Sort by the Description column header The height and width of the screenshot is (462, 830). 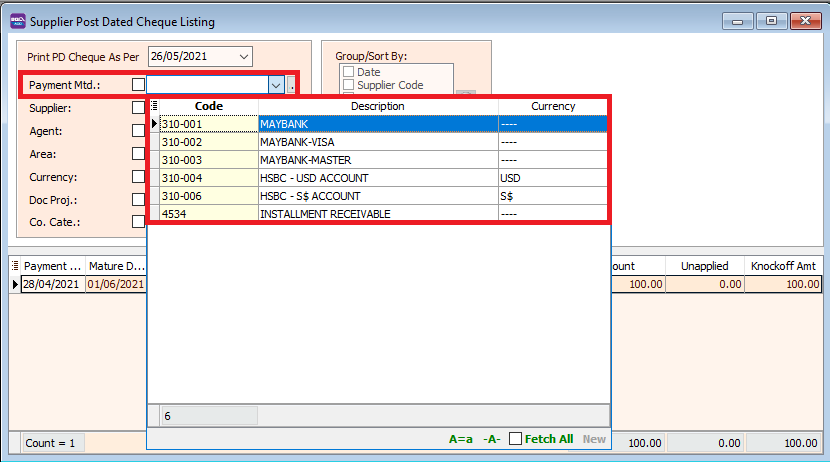point(378,106)
